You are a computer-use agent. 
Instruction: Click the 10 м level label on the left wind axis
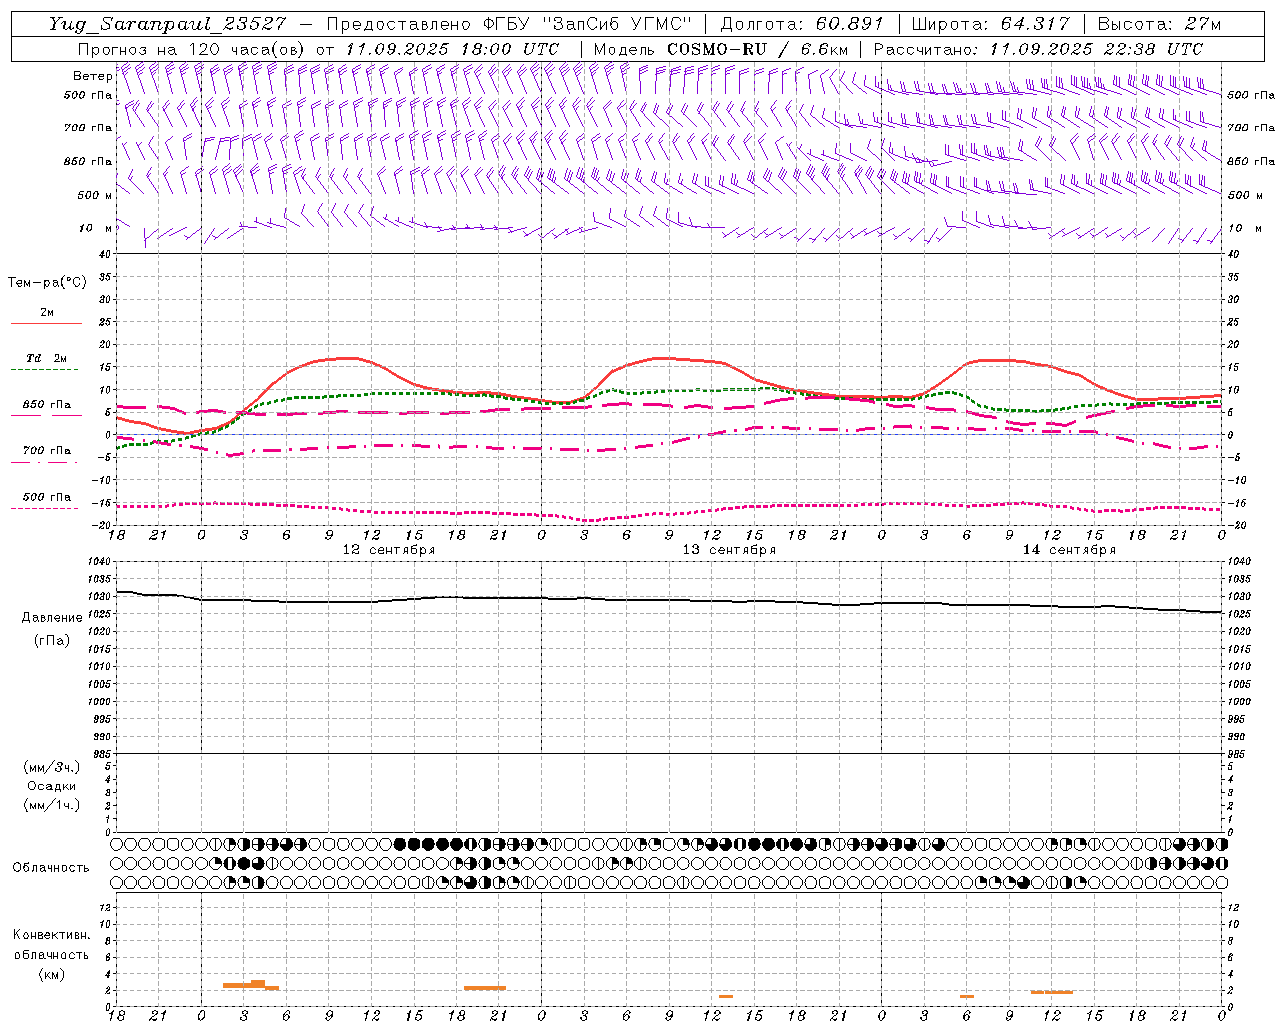(96, 228)
